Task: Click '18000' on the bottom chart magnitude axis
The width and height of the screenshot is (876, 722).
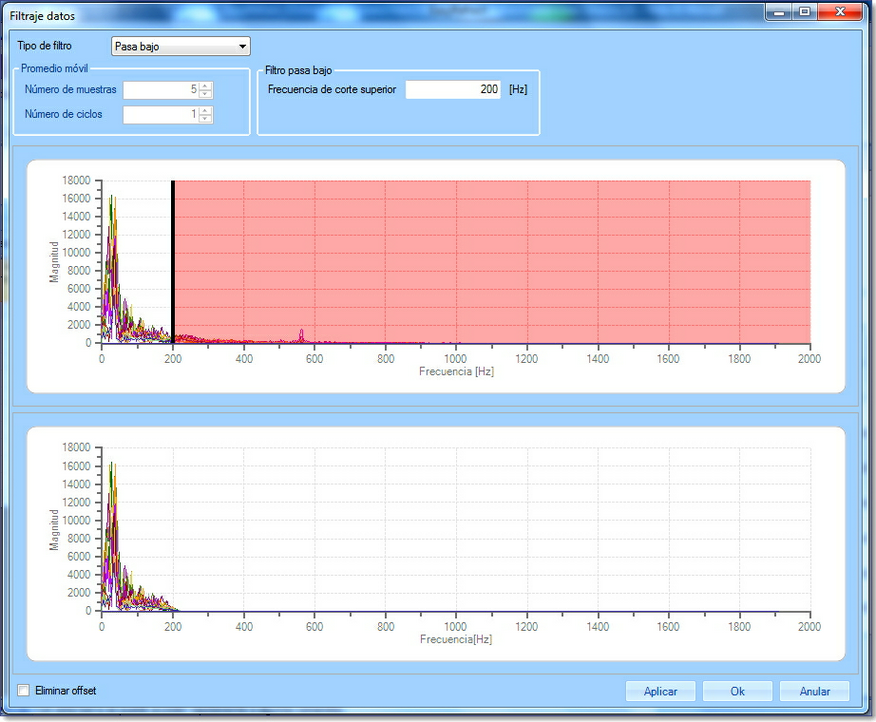Action: (76, 447)
